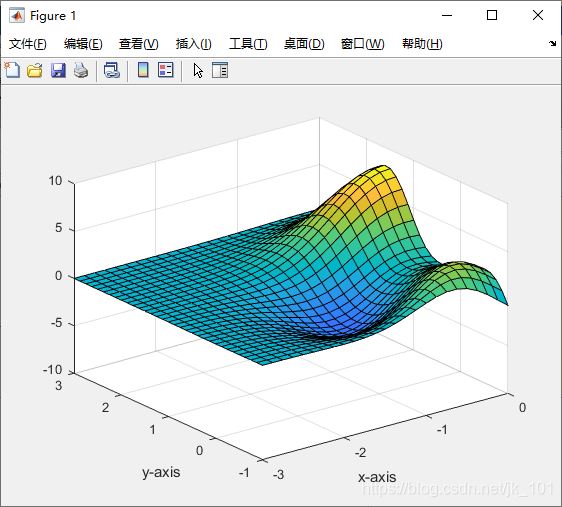Dock the figure with the small arrow icon
The width and height of the screenshot is (562, 507).
tap(552, 44)
